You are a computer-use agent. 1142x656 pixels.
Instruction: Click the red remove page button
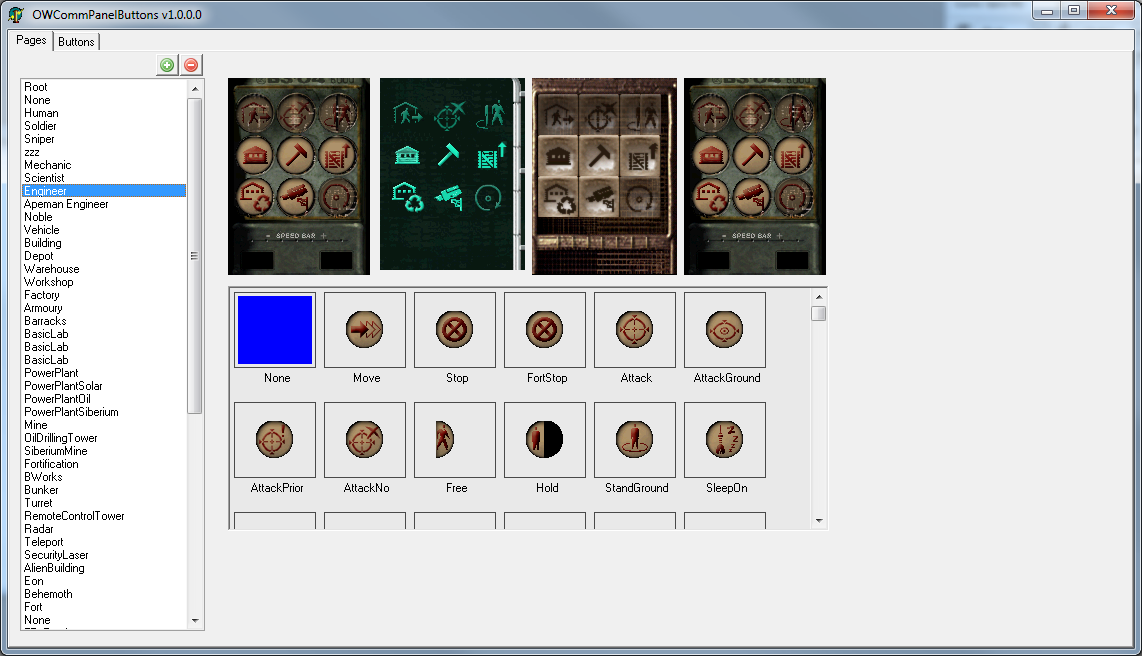click(191, 65)
